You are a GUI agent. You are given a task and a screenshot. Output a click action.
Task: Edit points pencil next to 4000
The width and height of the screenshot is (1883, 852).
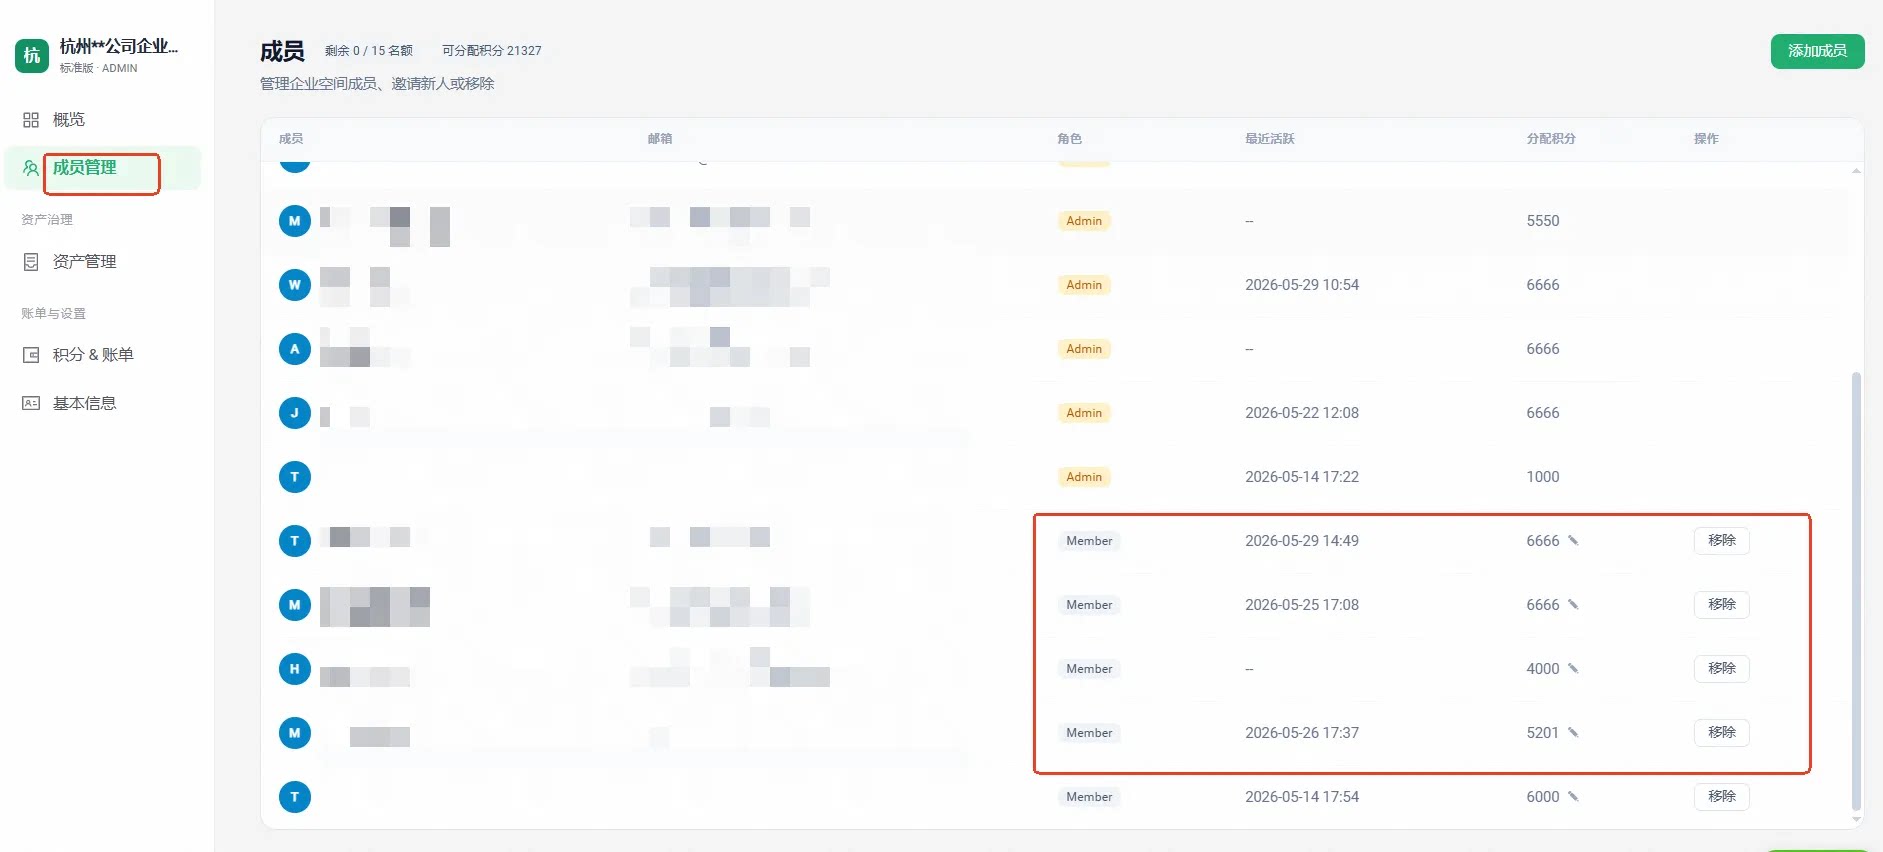pos(1573,669)
